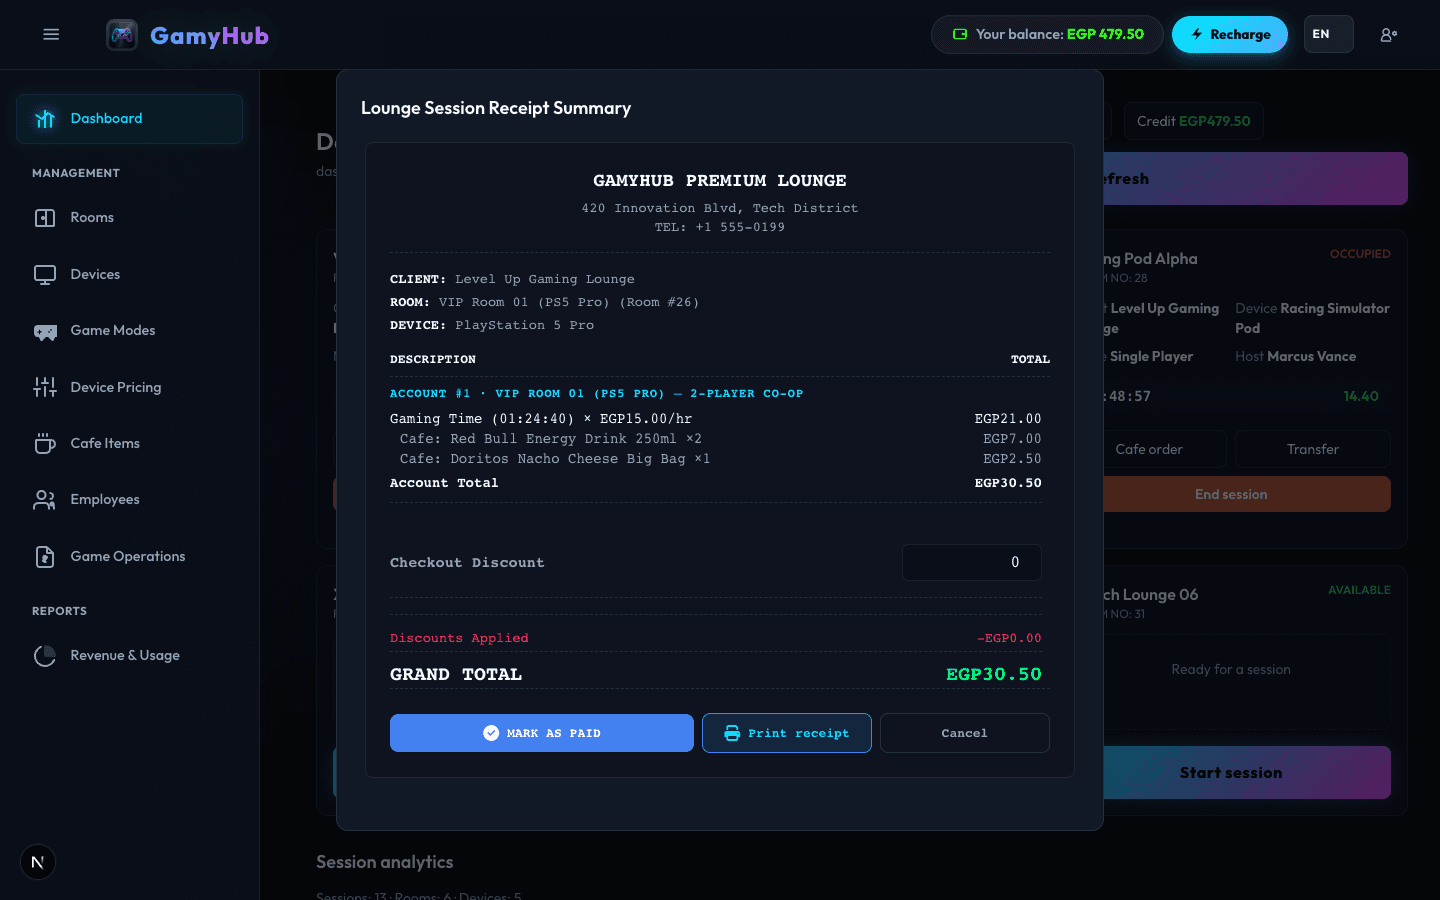
Task: Open the user account icon
Action: [1388, 34]
